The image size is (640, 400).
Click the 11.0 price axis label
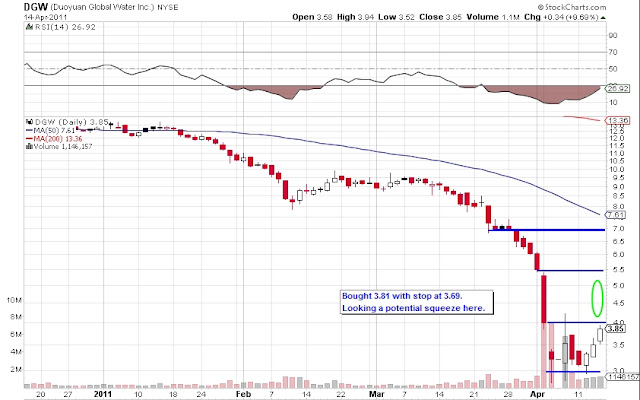(616, 153)
